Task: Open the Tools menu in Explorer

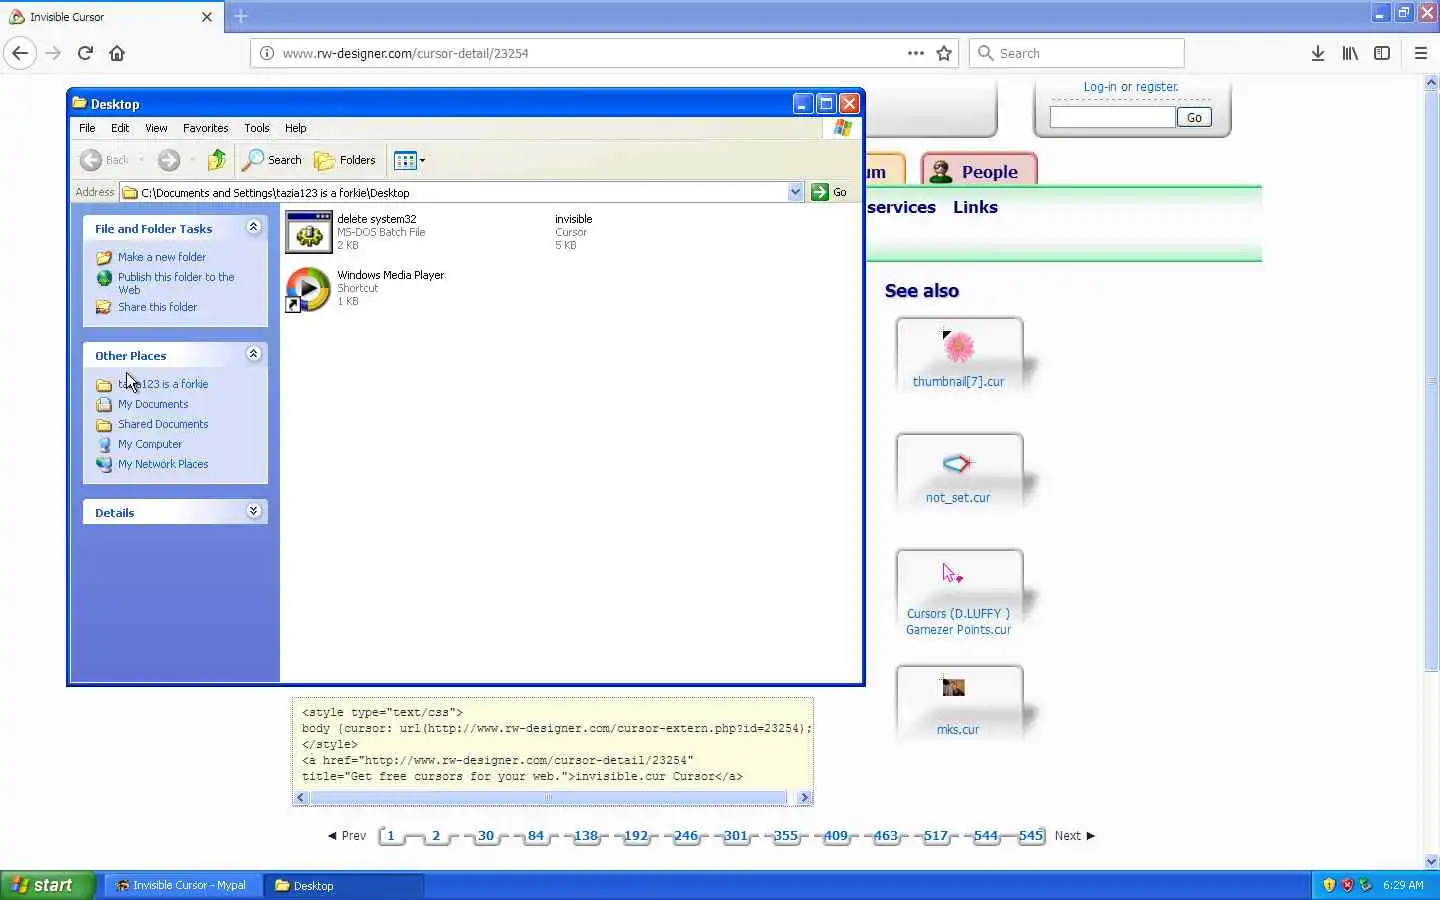Action: (256, 128)
